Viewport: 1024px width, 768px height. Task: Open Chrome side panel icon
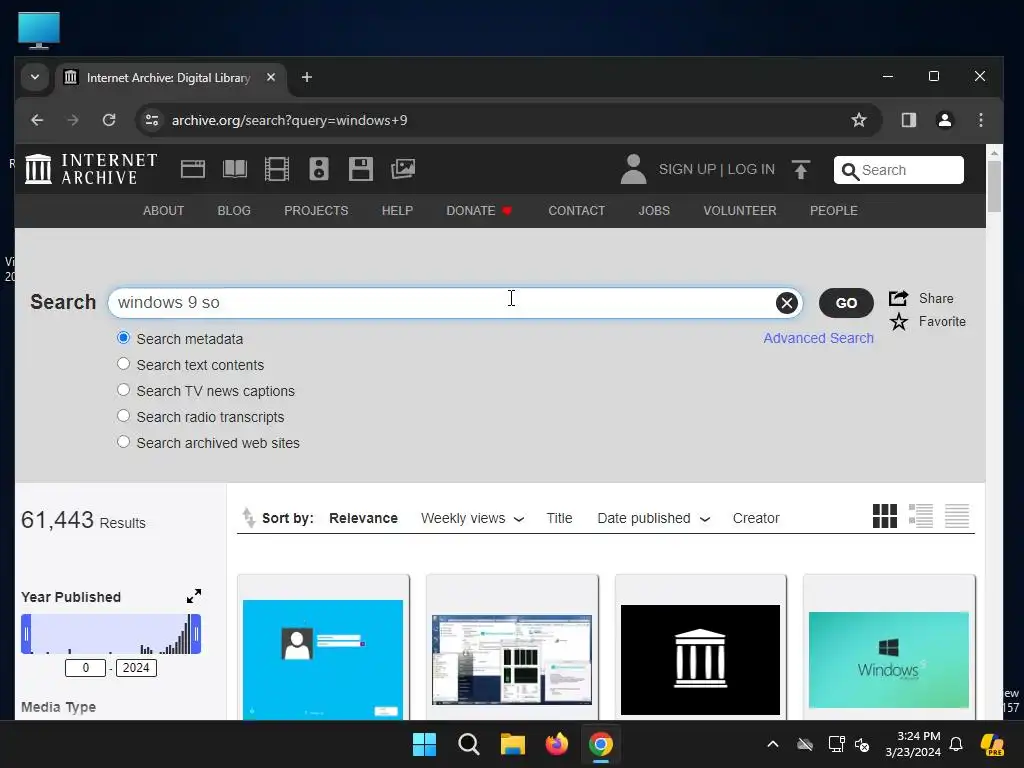909,120
